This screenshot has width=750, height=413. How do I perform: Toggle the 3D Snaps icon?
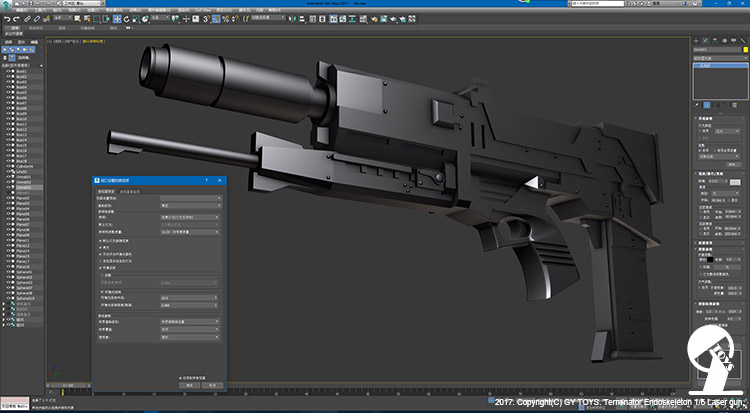(x=206, y=19)
